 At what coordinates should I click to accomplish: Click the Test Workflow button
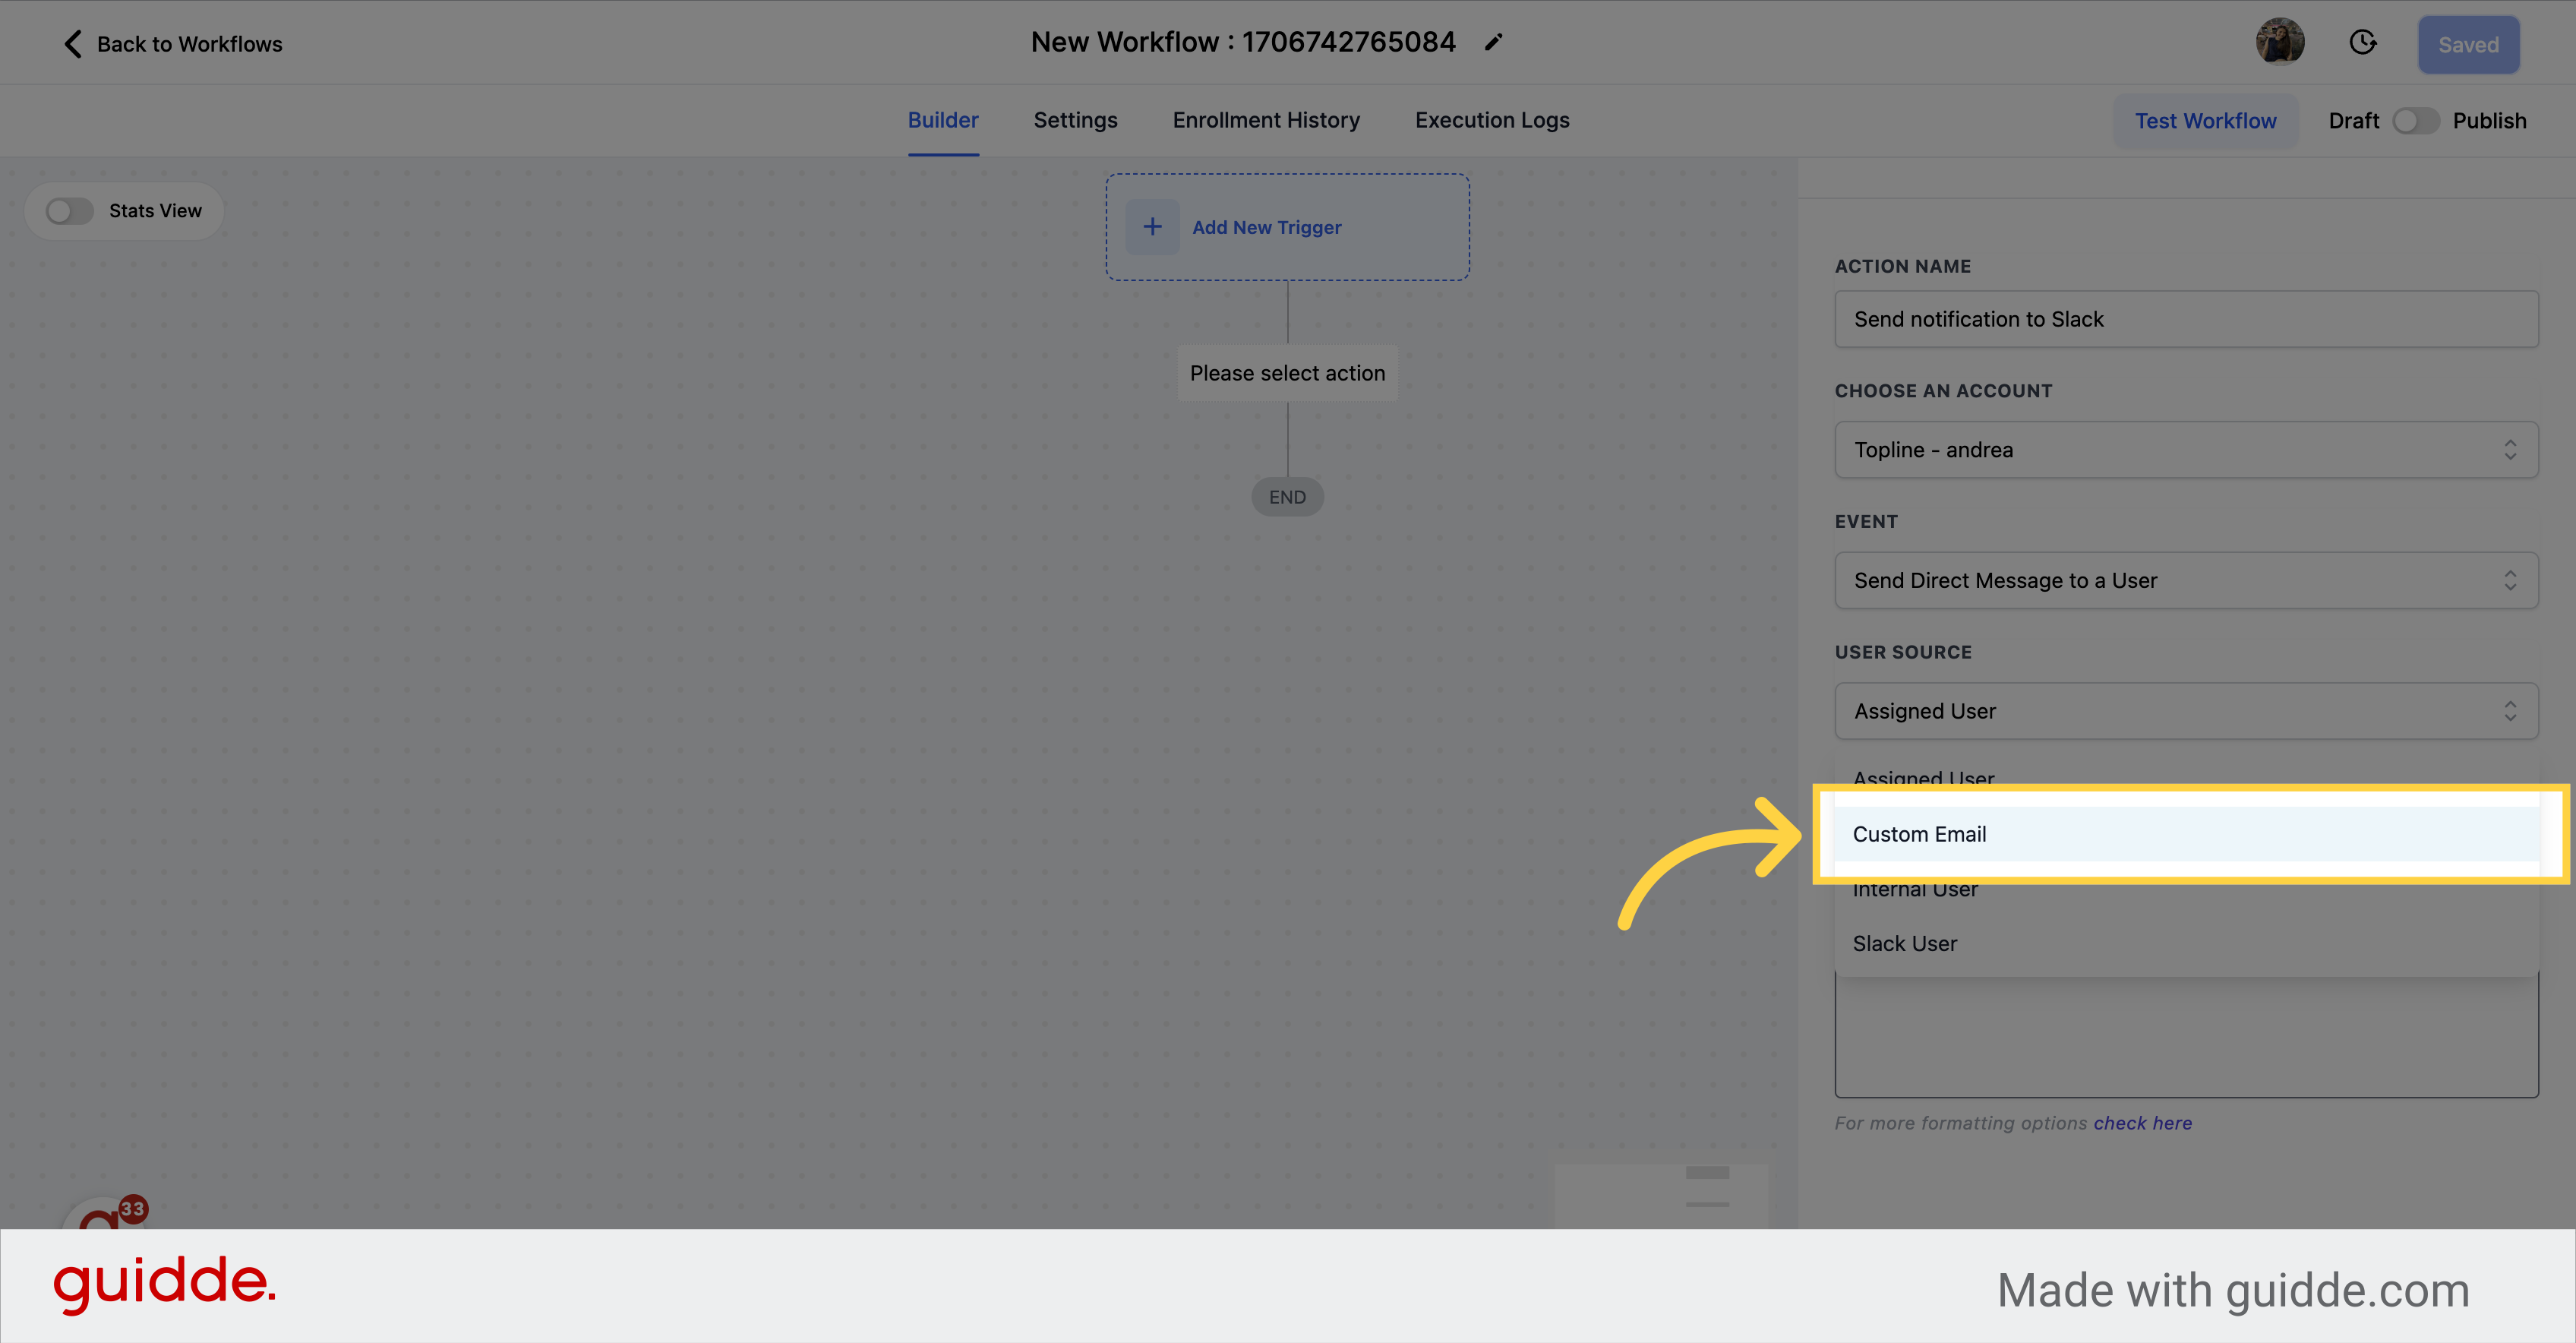click(2206, 121)
